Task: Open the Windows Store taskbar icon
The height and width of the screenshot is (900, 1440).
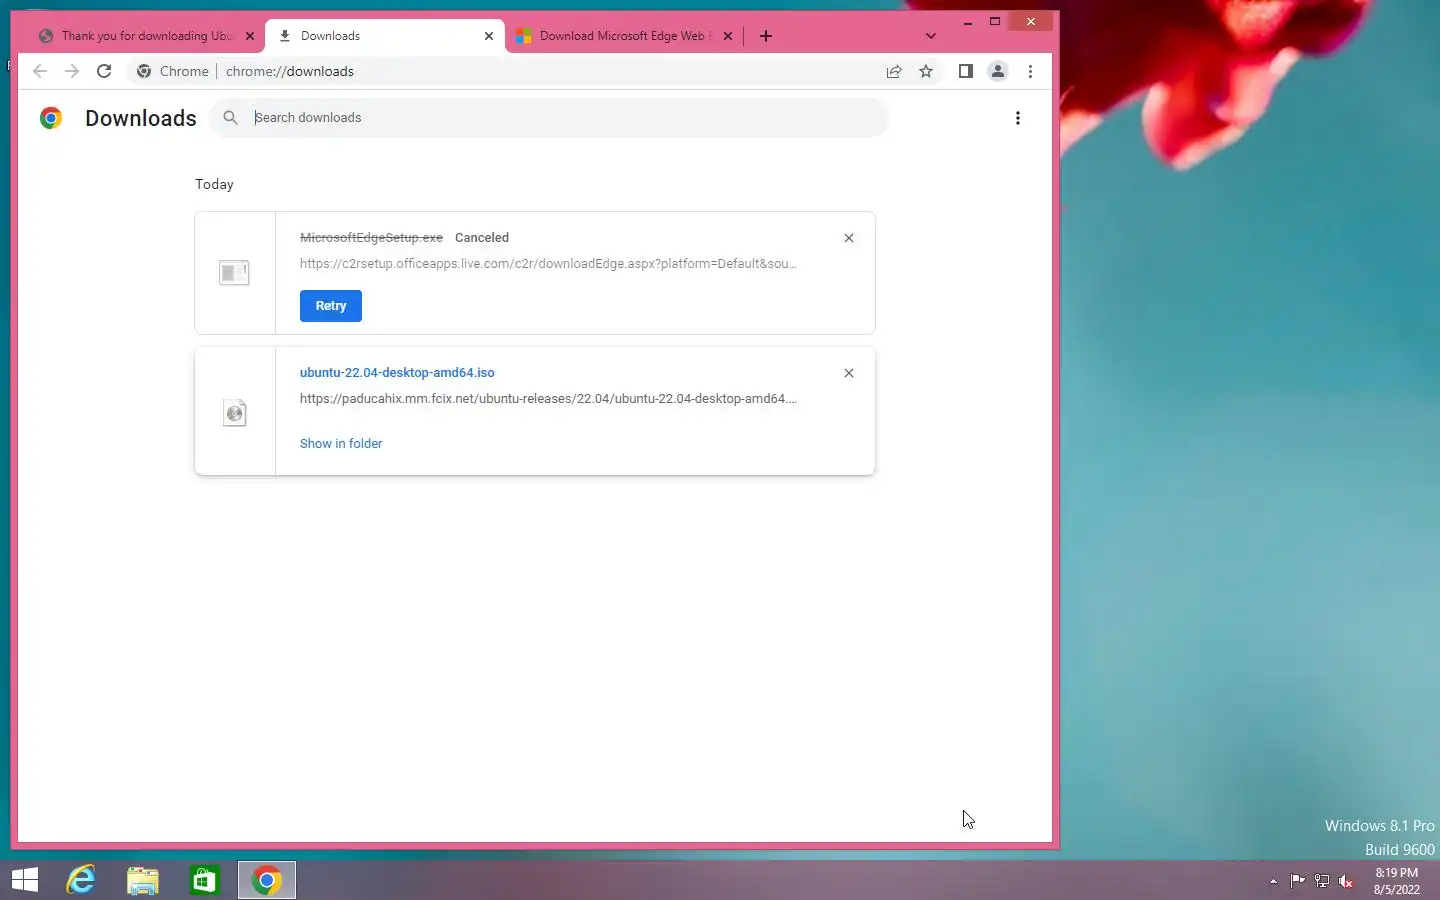Action: pos(205,880)
